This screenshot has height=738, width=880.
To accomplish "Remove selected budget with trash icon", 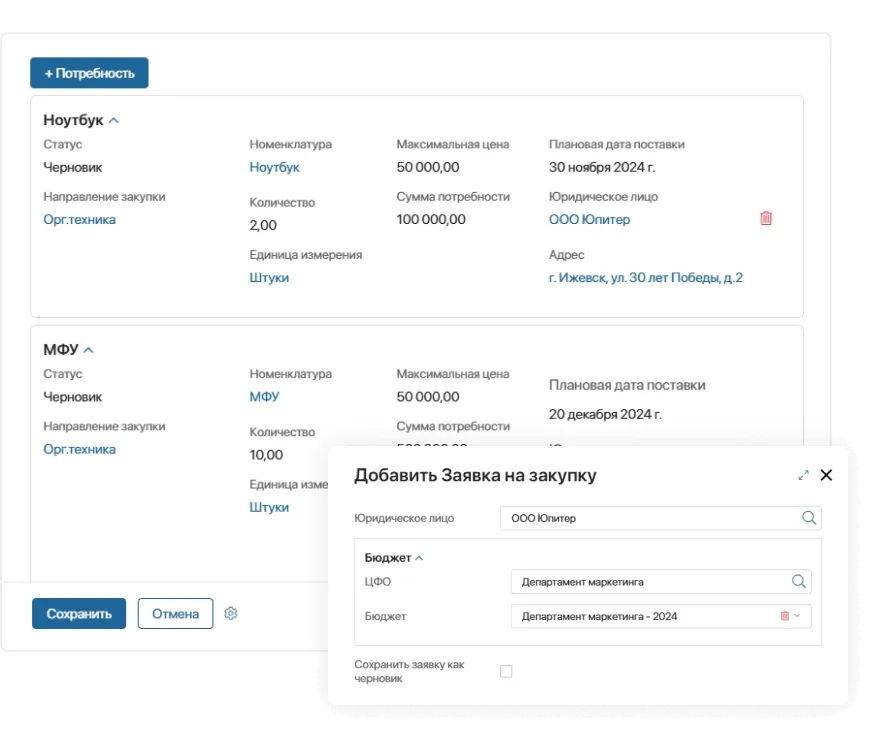I will pyautogui.click(x=784, y=616).
